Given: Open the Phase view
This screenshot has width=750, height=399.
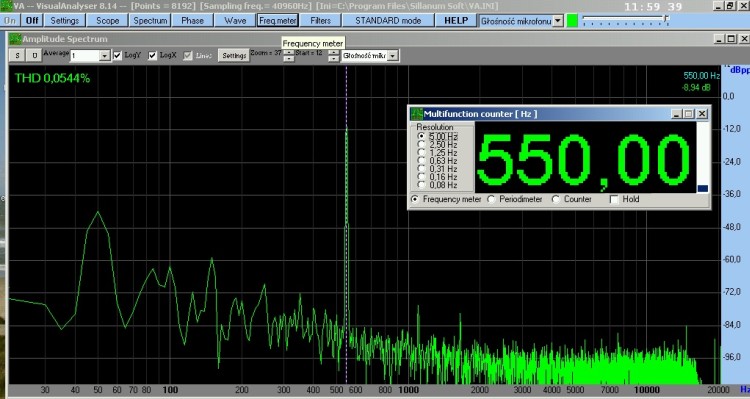Looking at the screenshot, I should point(192,21).
